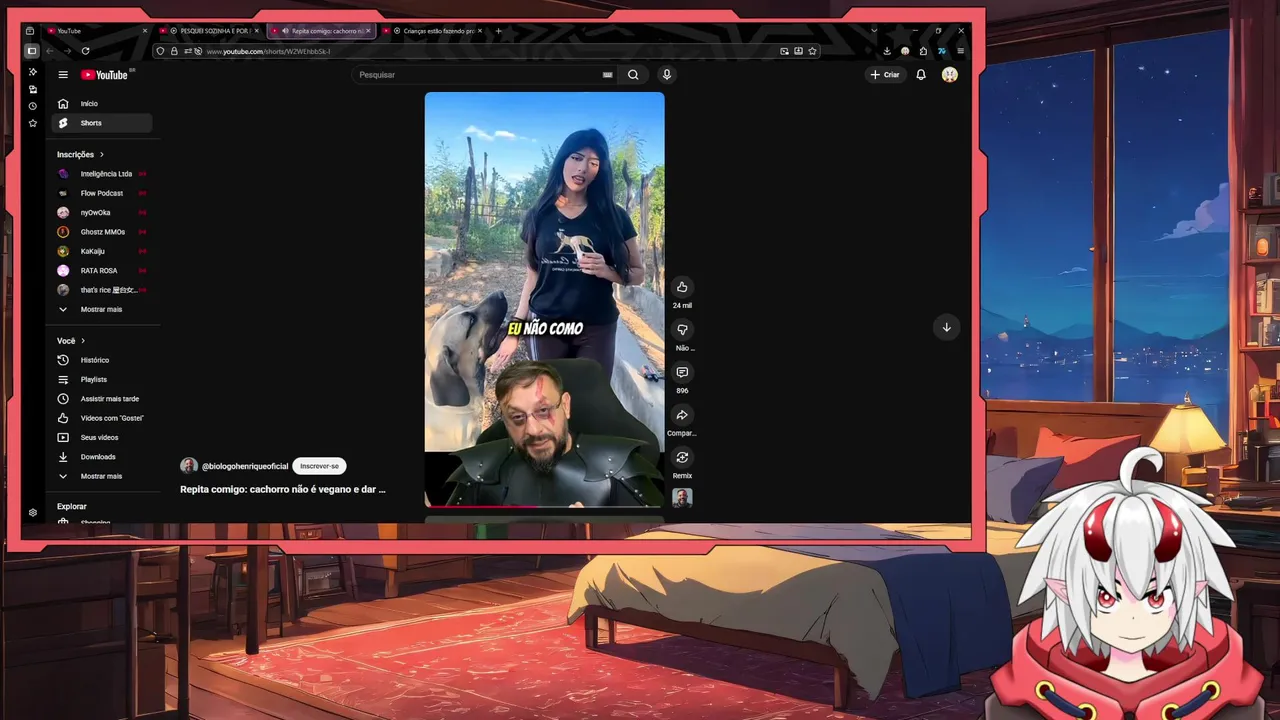Open bookmarks star in browser sidebar
Image resolution: width=1280 pixels, height=720 pixels.
(x=32, y=123)
